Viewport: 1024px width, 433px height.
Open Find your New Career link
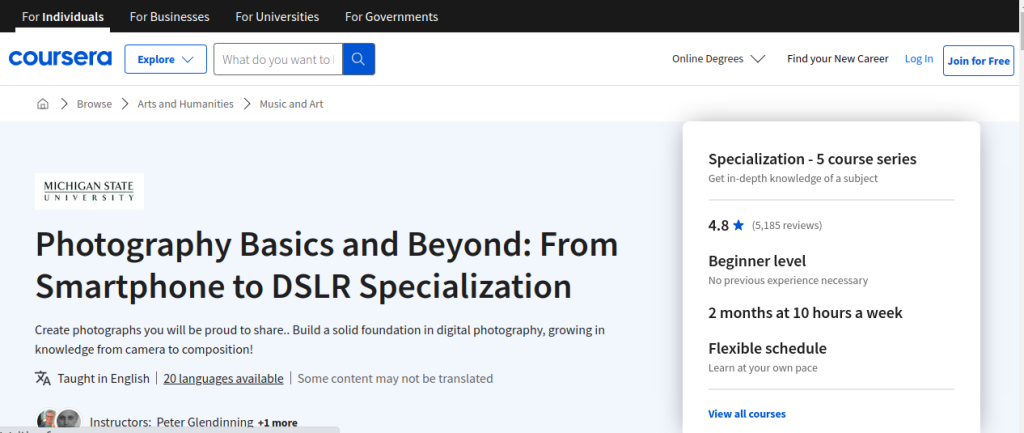point(837,59)
